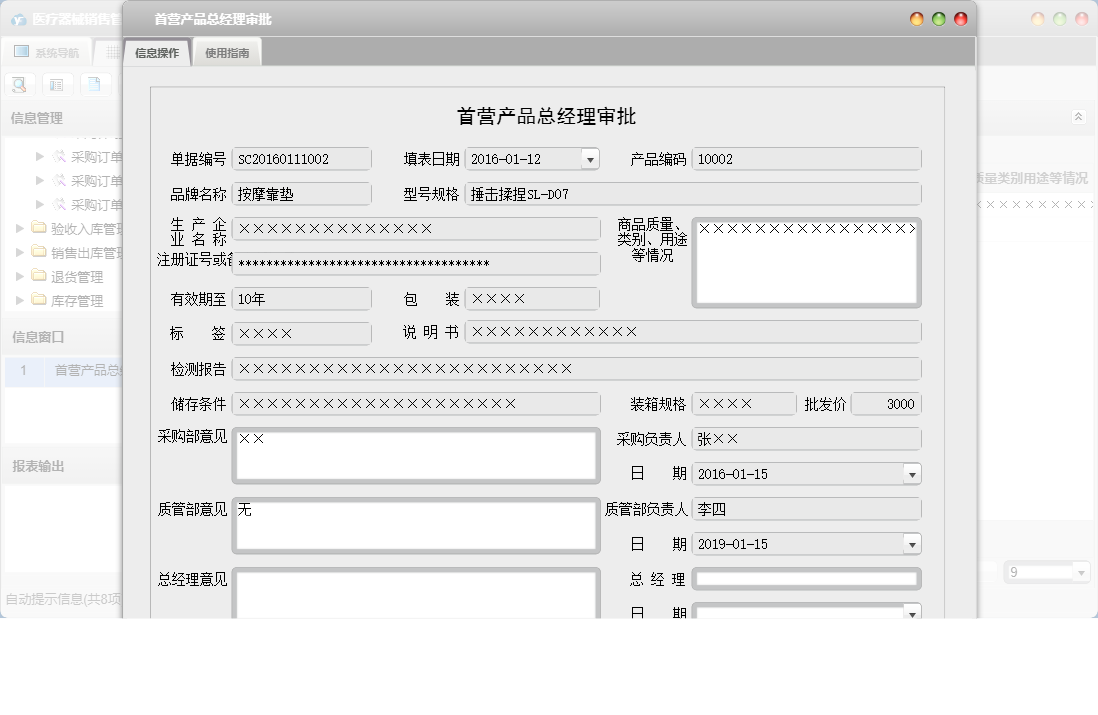Screen dimensions: 1098x715
Task: Collapse the panel using double-chevron icon
Action: pyautogui.click(x=1078, y=117)
